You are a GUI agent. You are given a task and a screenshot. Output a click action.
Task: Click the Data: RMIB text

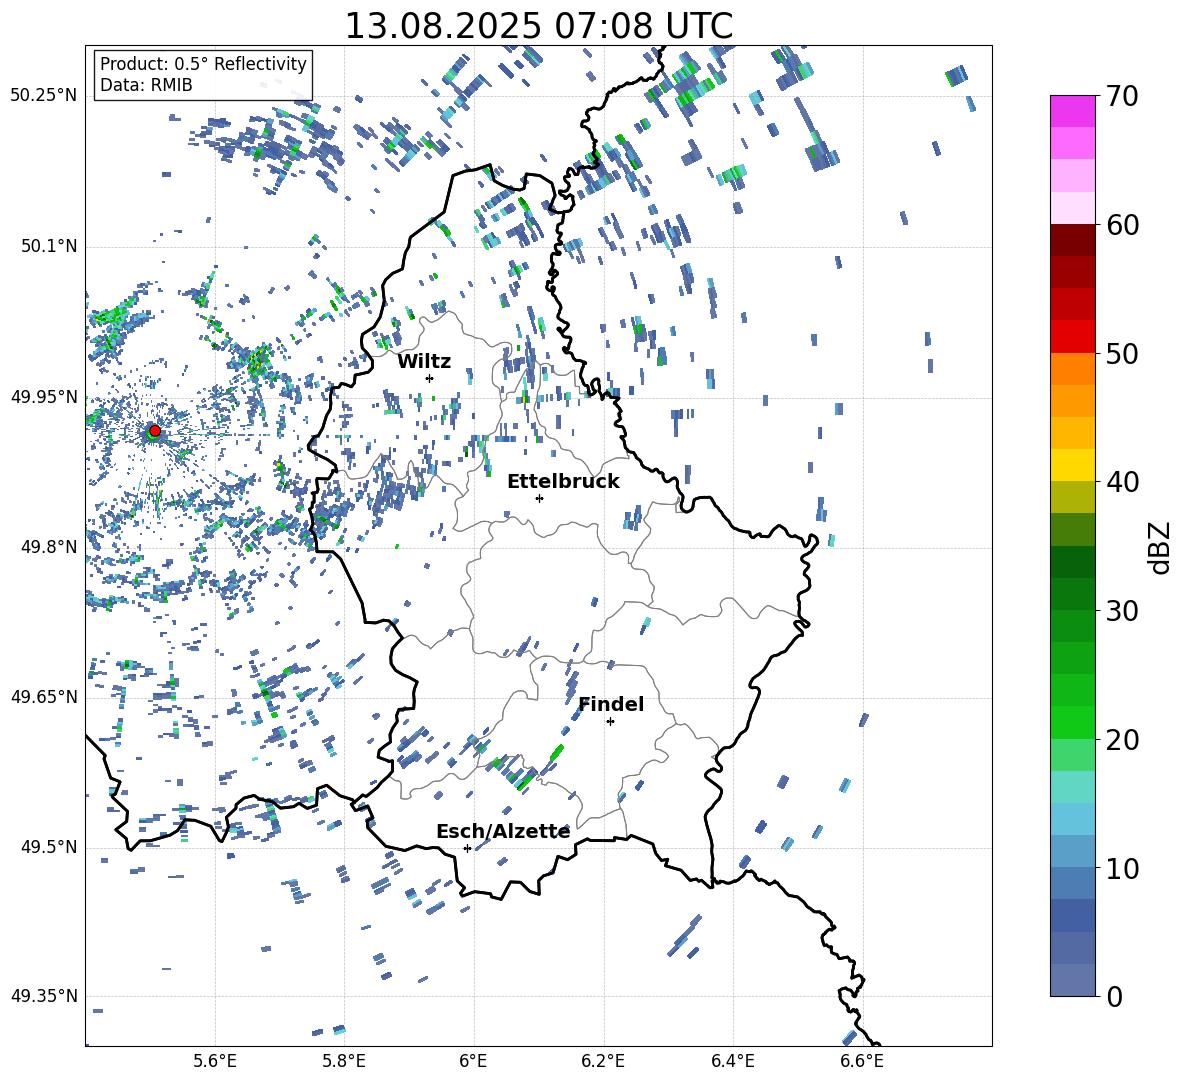click(146, 85)
